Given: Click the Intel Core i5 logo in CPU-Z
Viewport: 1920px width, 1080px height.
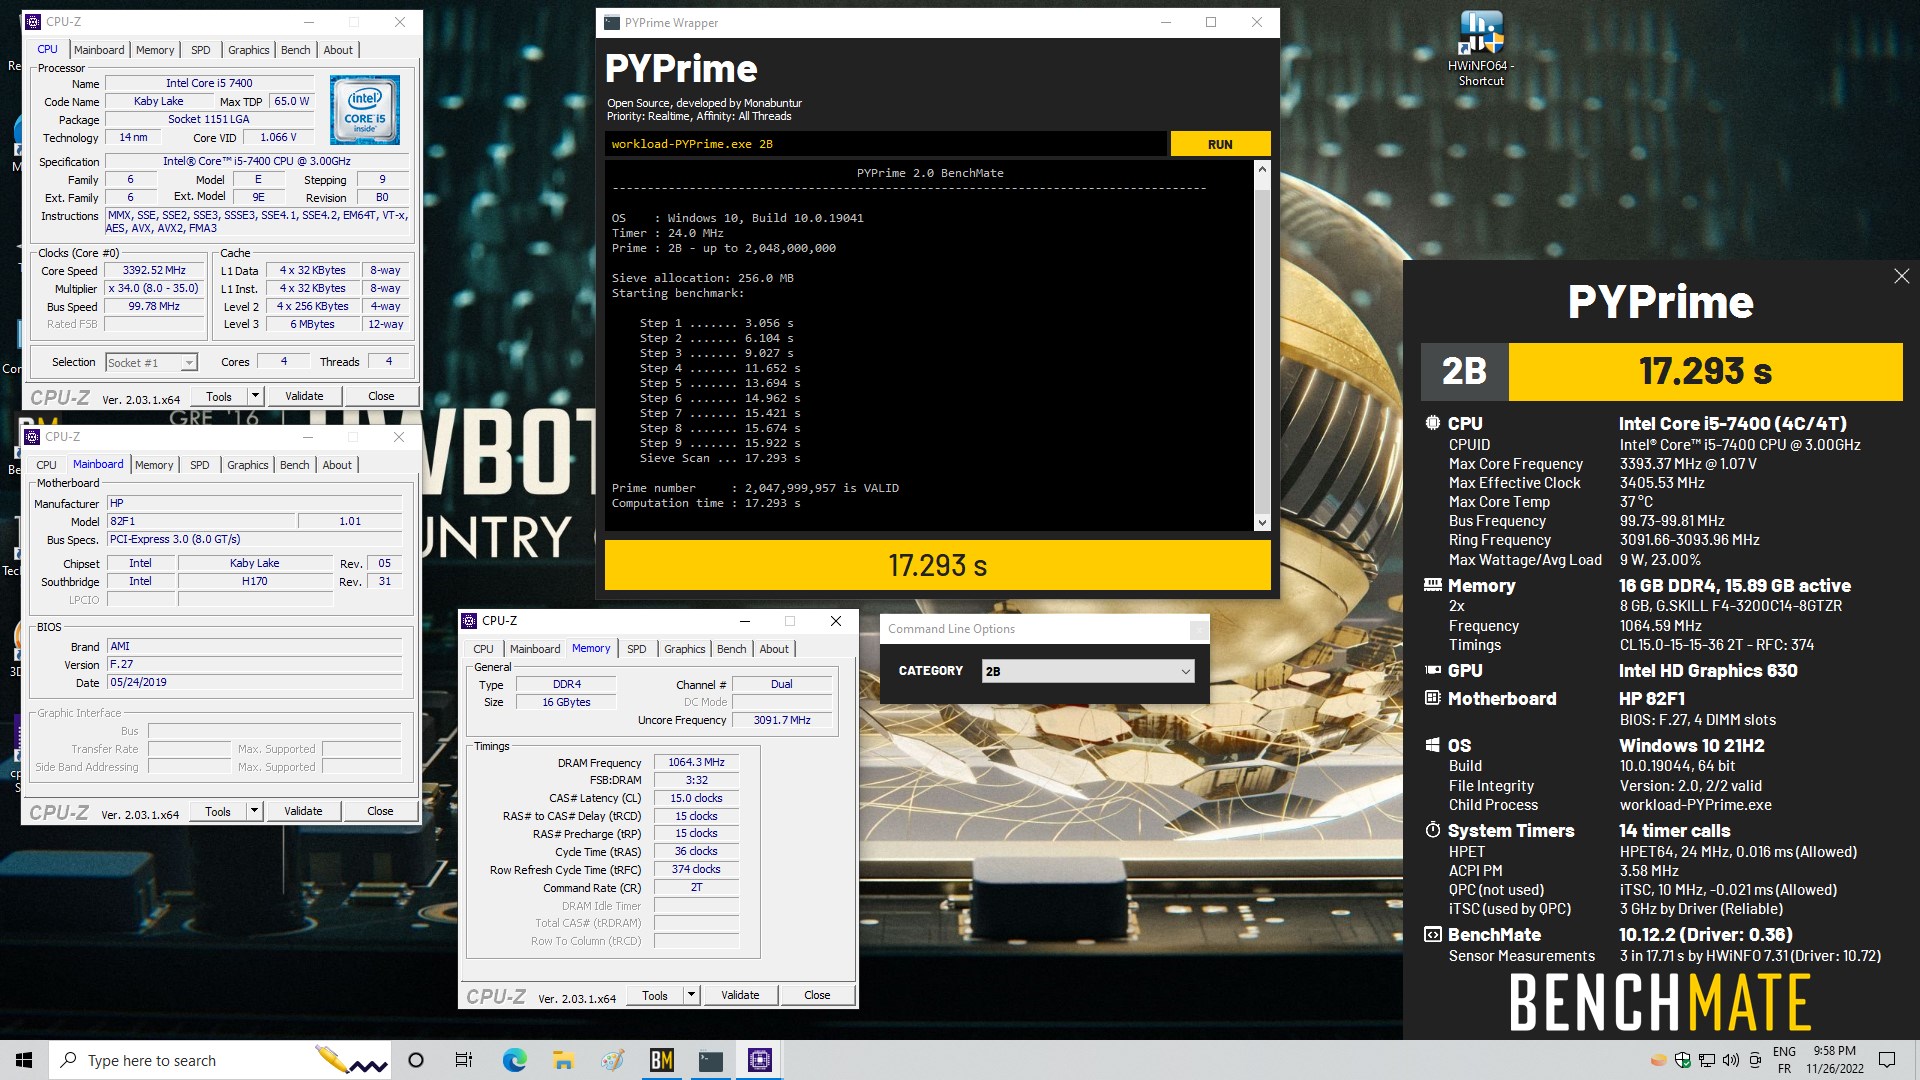Looking at the screenshot, I should [365, 110].
